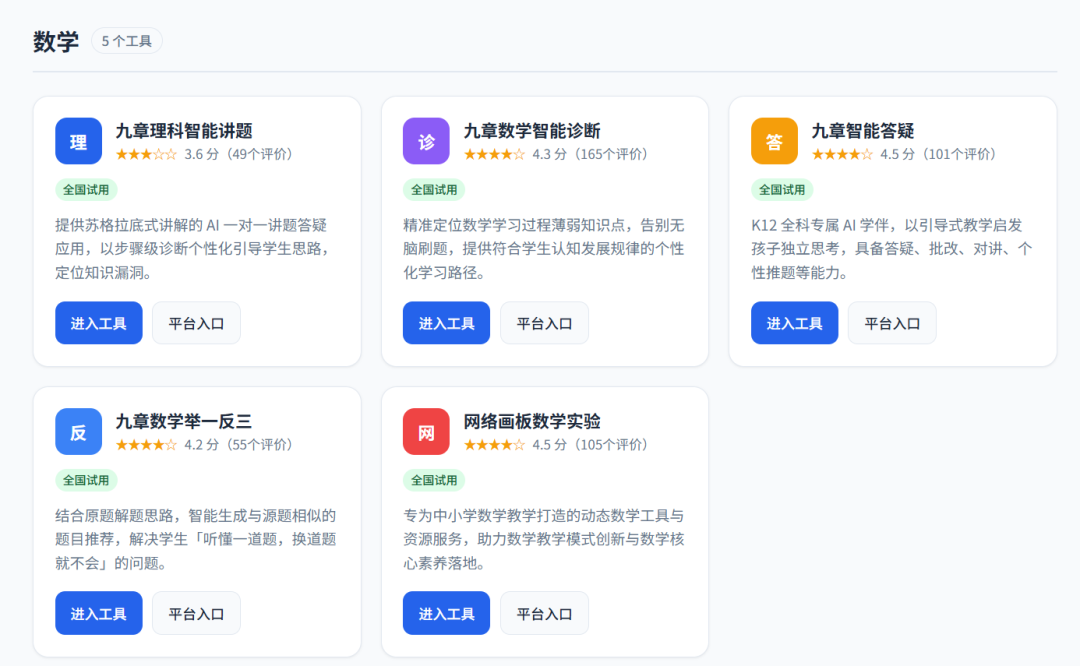Viewport: 1080px width, 666px height.
Task: Click the star rating of 九章数学举一反三
Action: point(146,445)
